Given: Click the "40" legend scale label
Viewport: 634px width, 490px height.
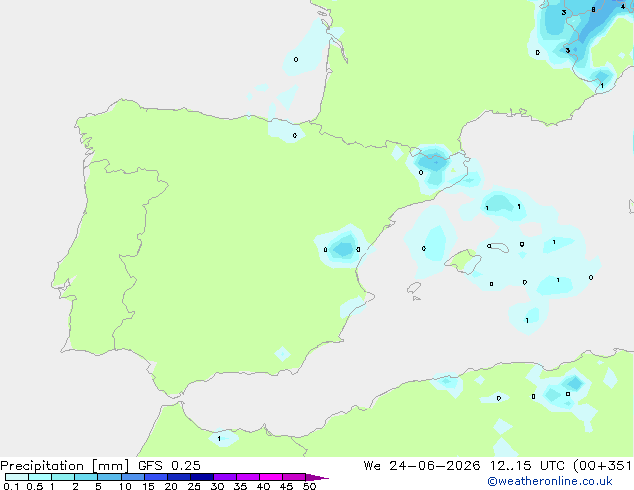Looking at the screenshot, I should pos(263,486).
